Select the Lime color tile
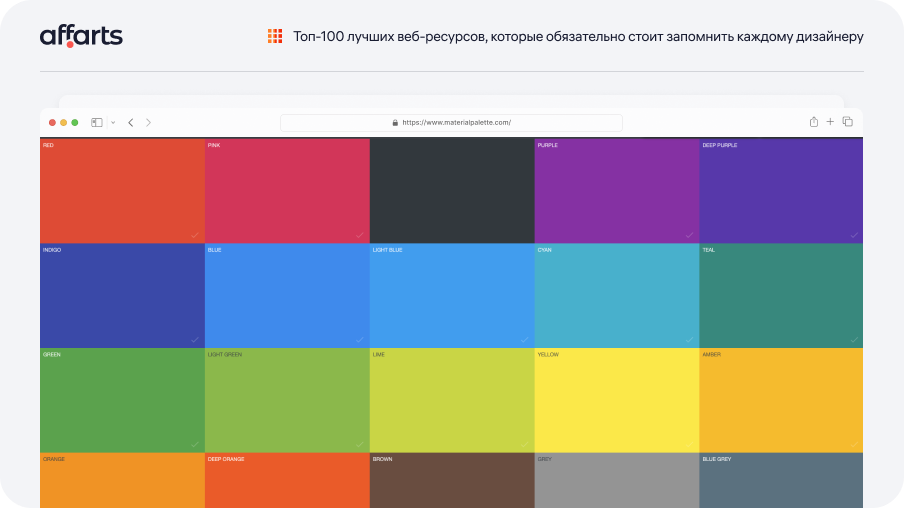This screenshot has height=508, width=904. (452, 400)
